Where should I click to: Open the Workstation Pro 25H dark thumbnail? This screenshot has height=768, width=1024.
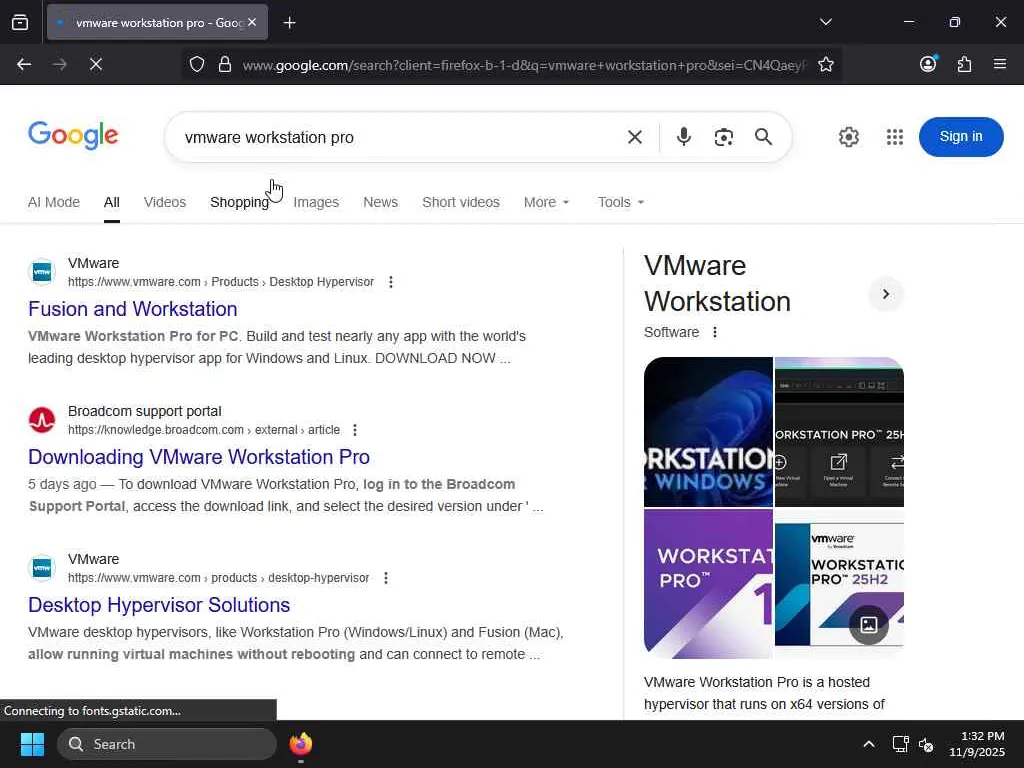(x=839, y=432)
